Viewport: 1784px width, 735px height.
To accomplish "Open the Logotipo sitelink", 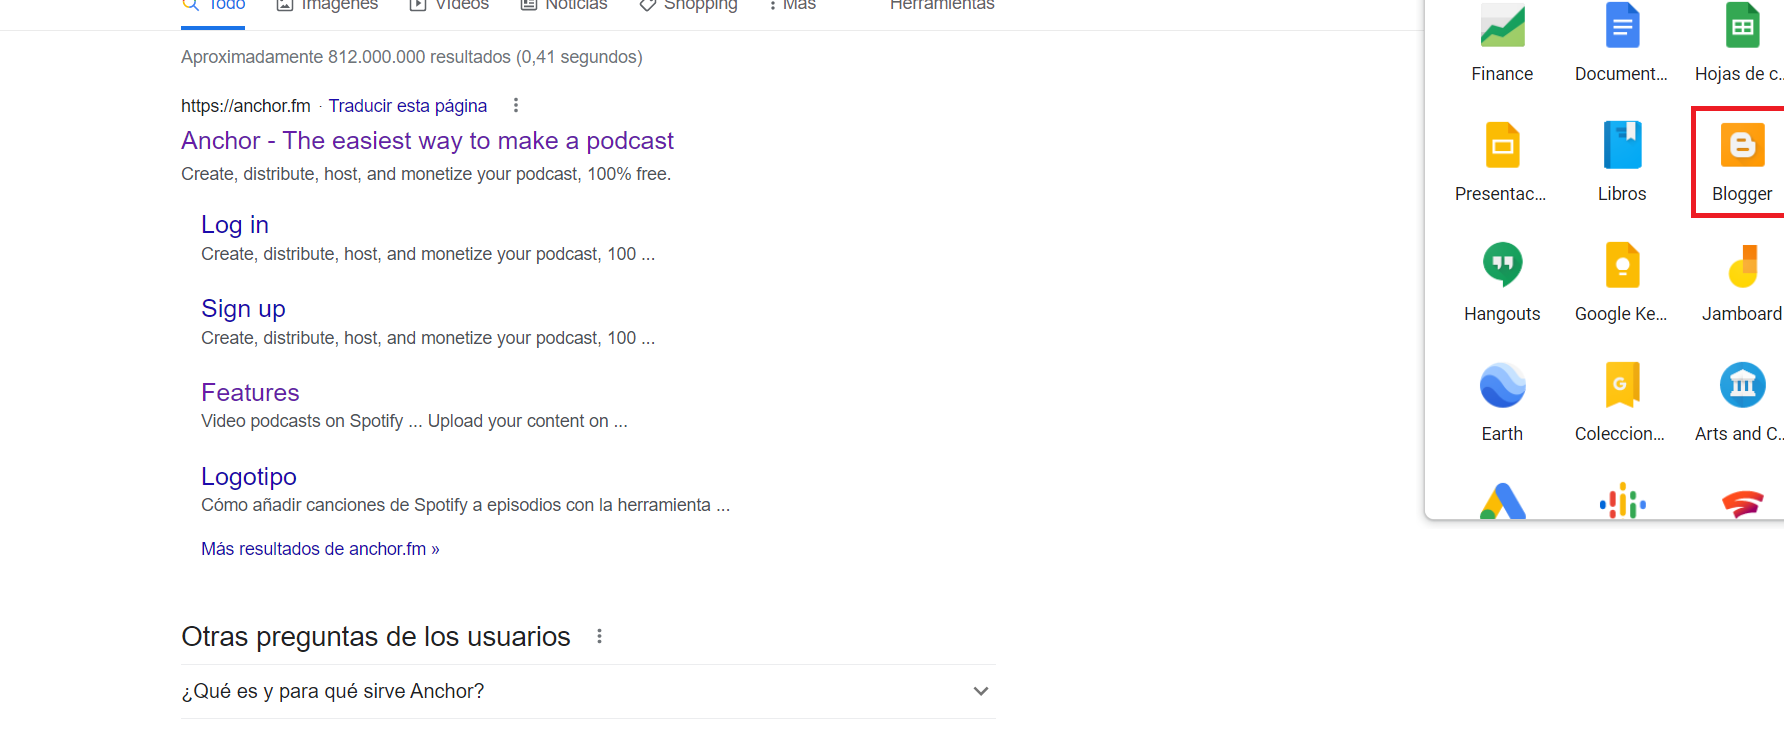I will click(249, 477).
